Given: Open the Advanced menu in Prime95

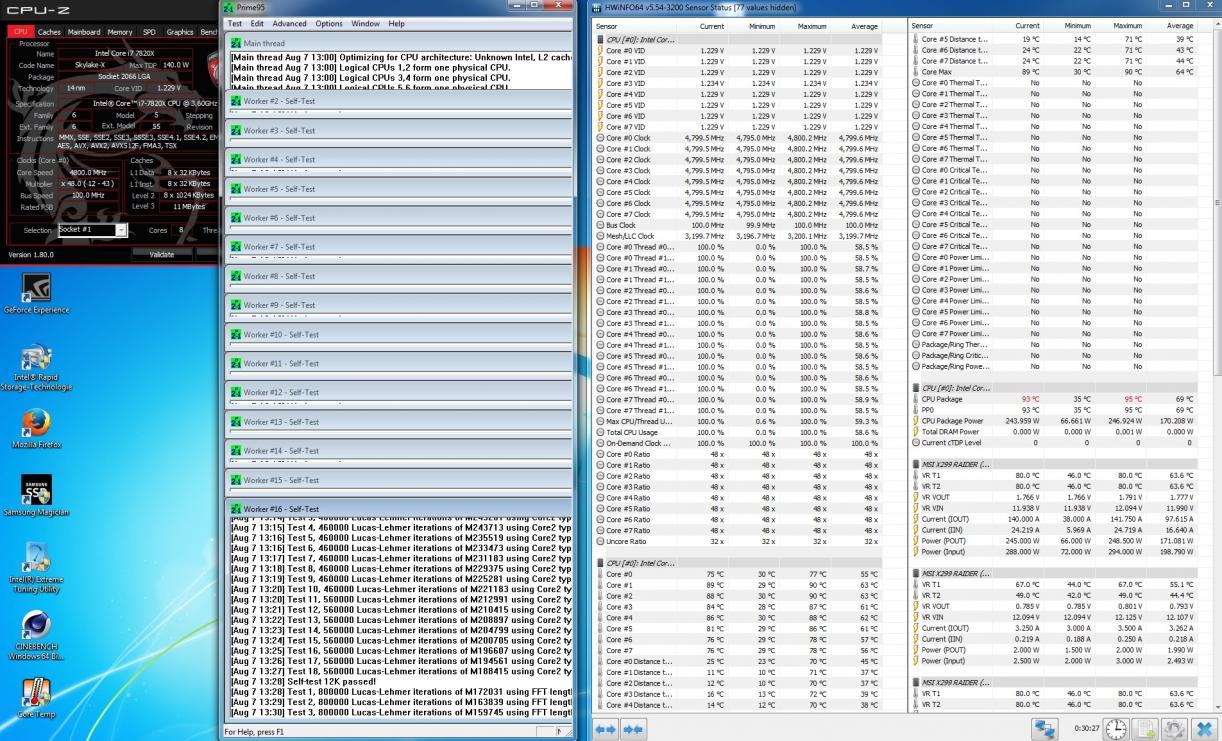Looking at the screenshot, I should click(x=290, y=23).
